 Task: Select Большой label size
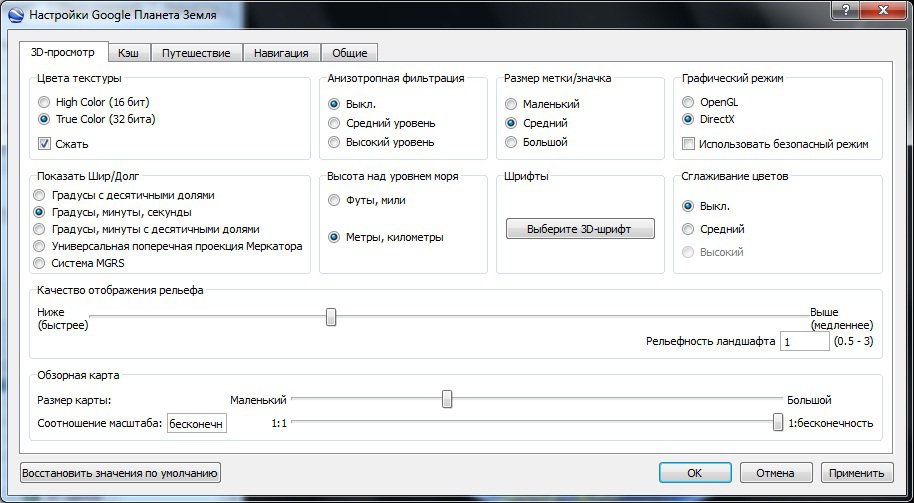(537, 142)
